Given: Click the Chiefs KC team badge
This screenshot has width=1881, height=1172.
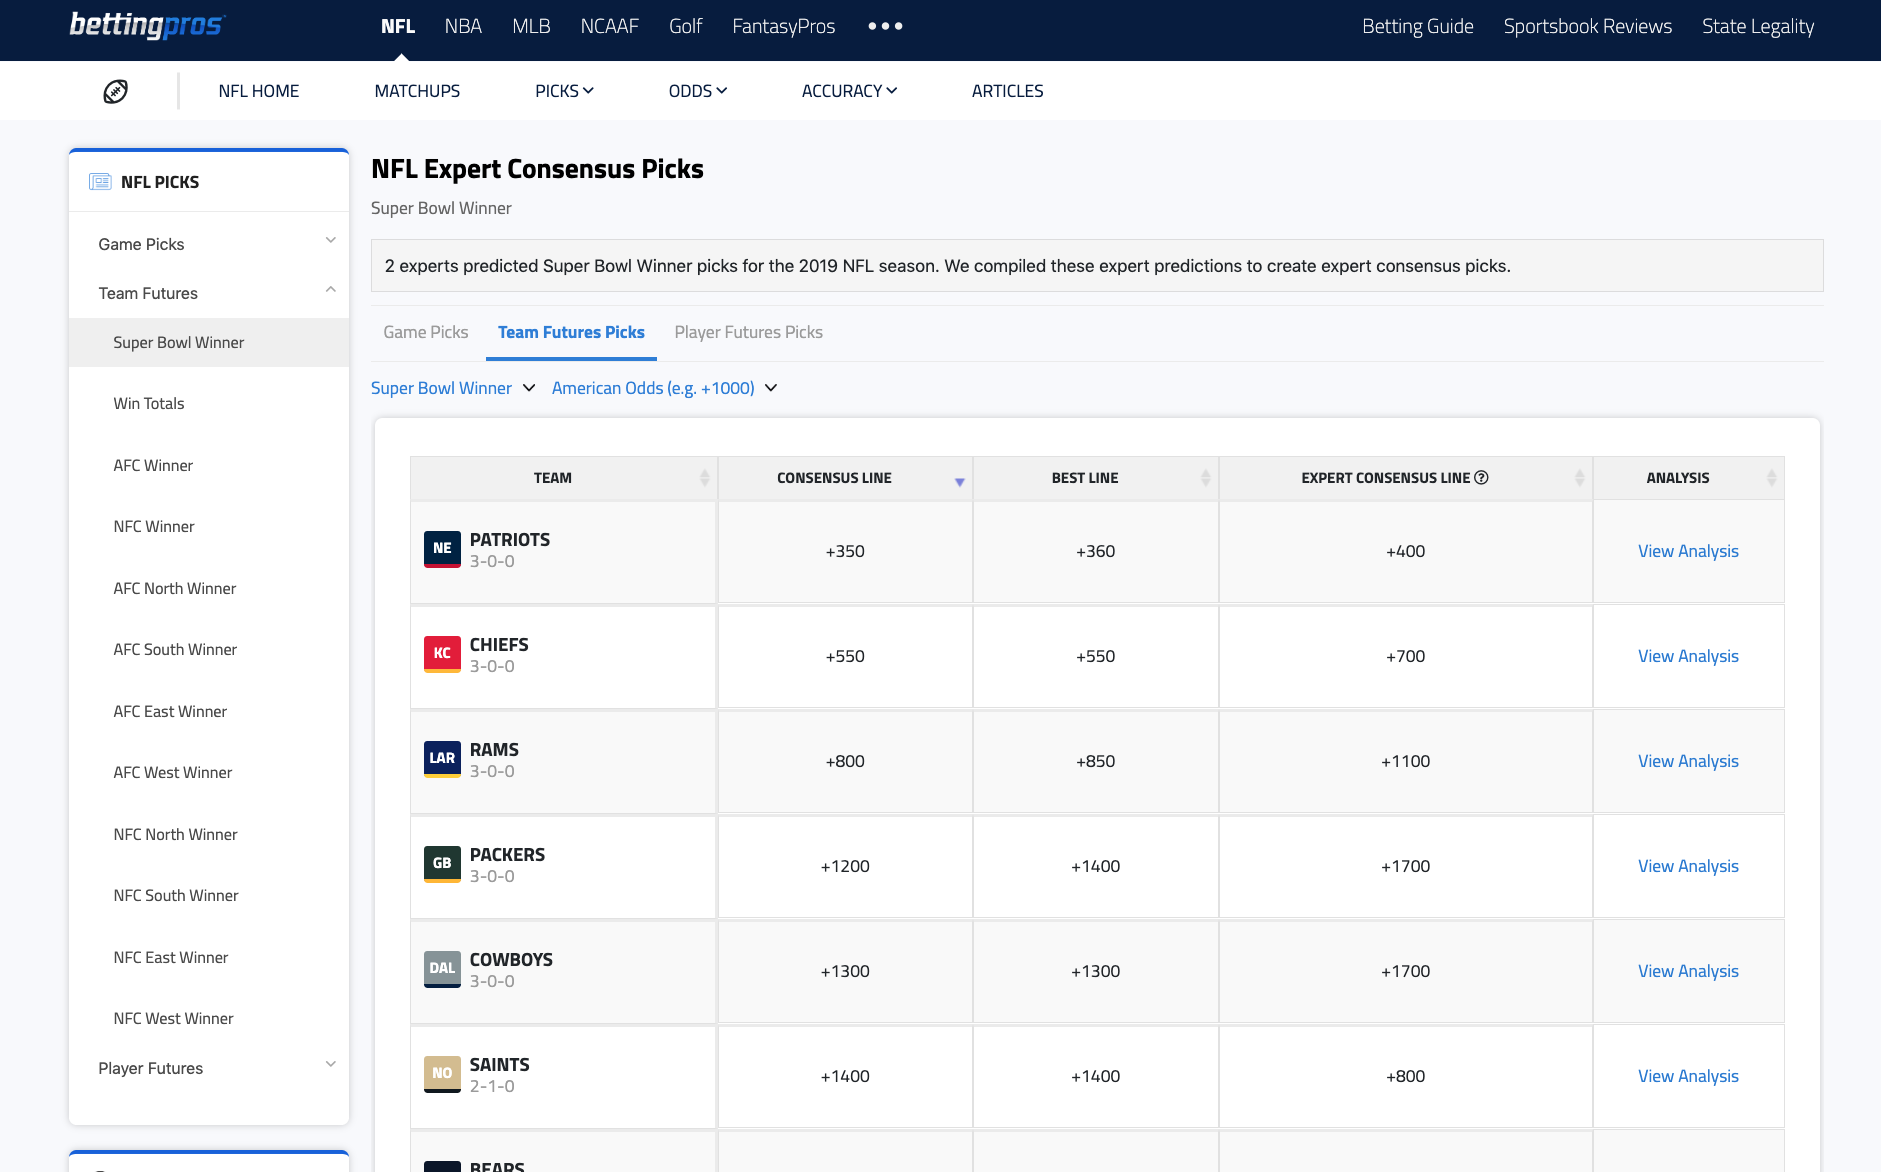Looking at the screenshot, I should 442,654.
